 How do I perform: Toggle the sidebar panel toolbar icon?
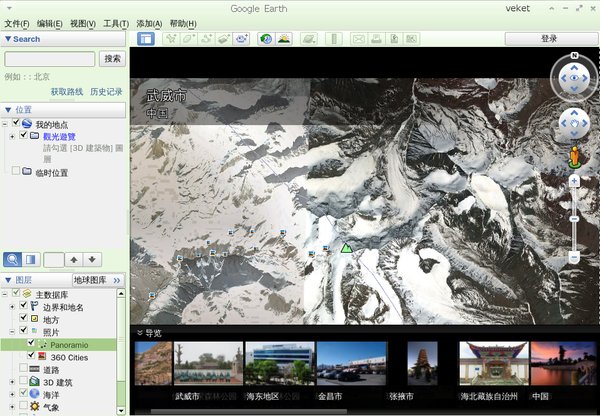(x=146, y=39)
